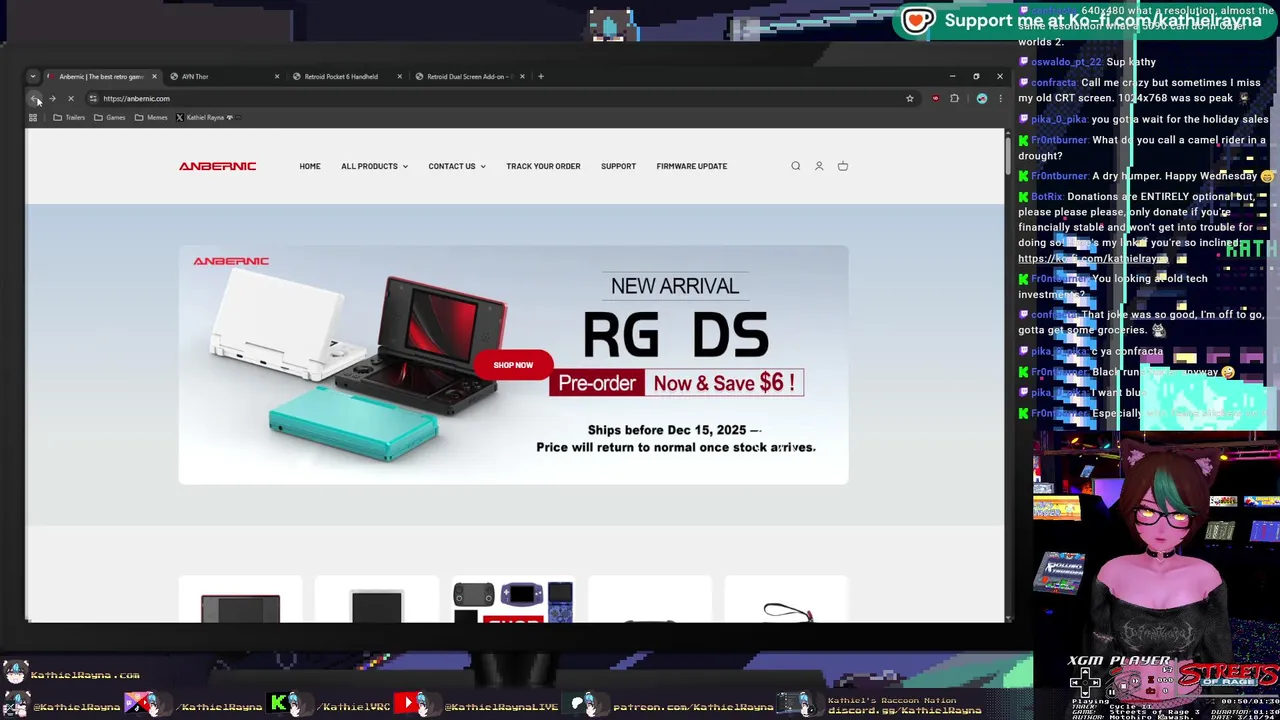The height and width of the screenshot is (720, 1280).
Task: Open the Memes bookmark folder
Action: point(151,117)
